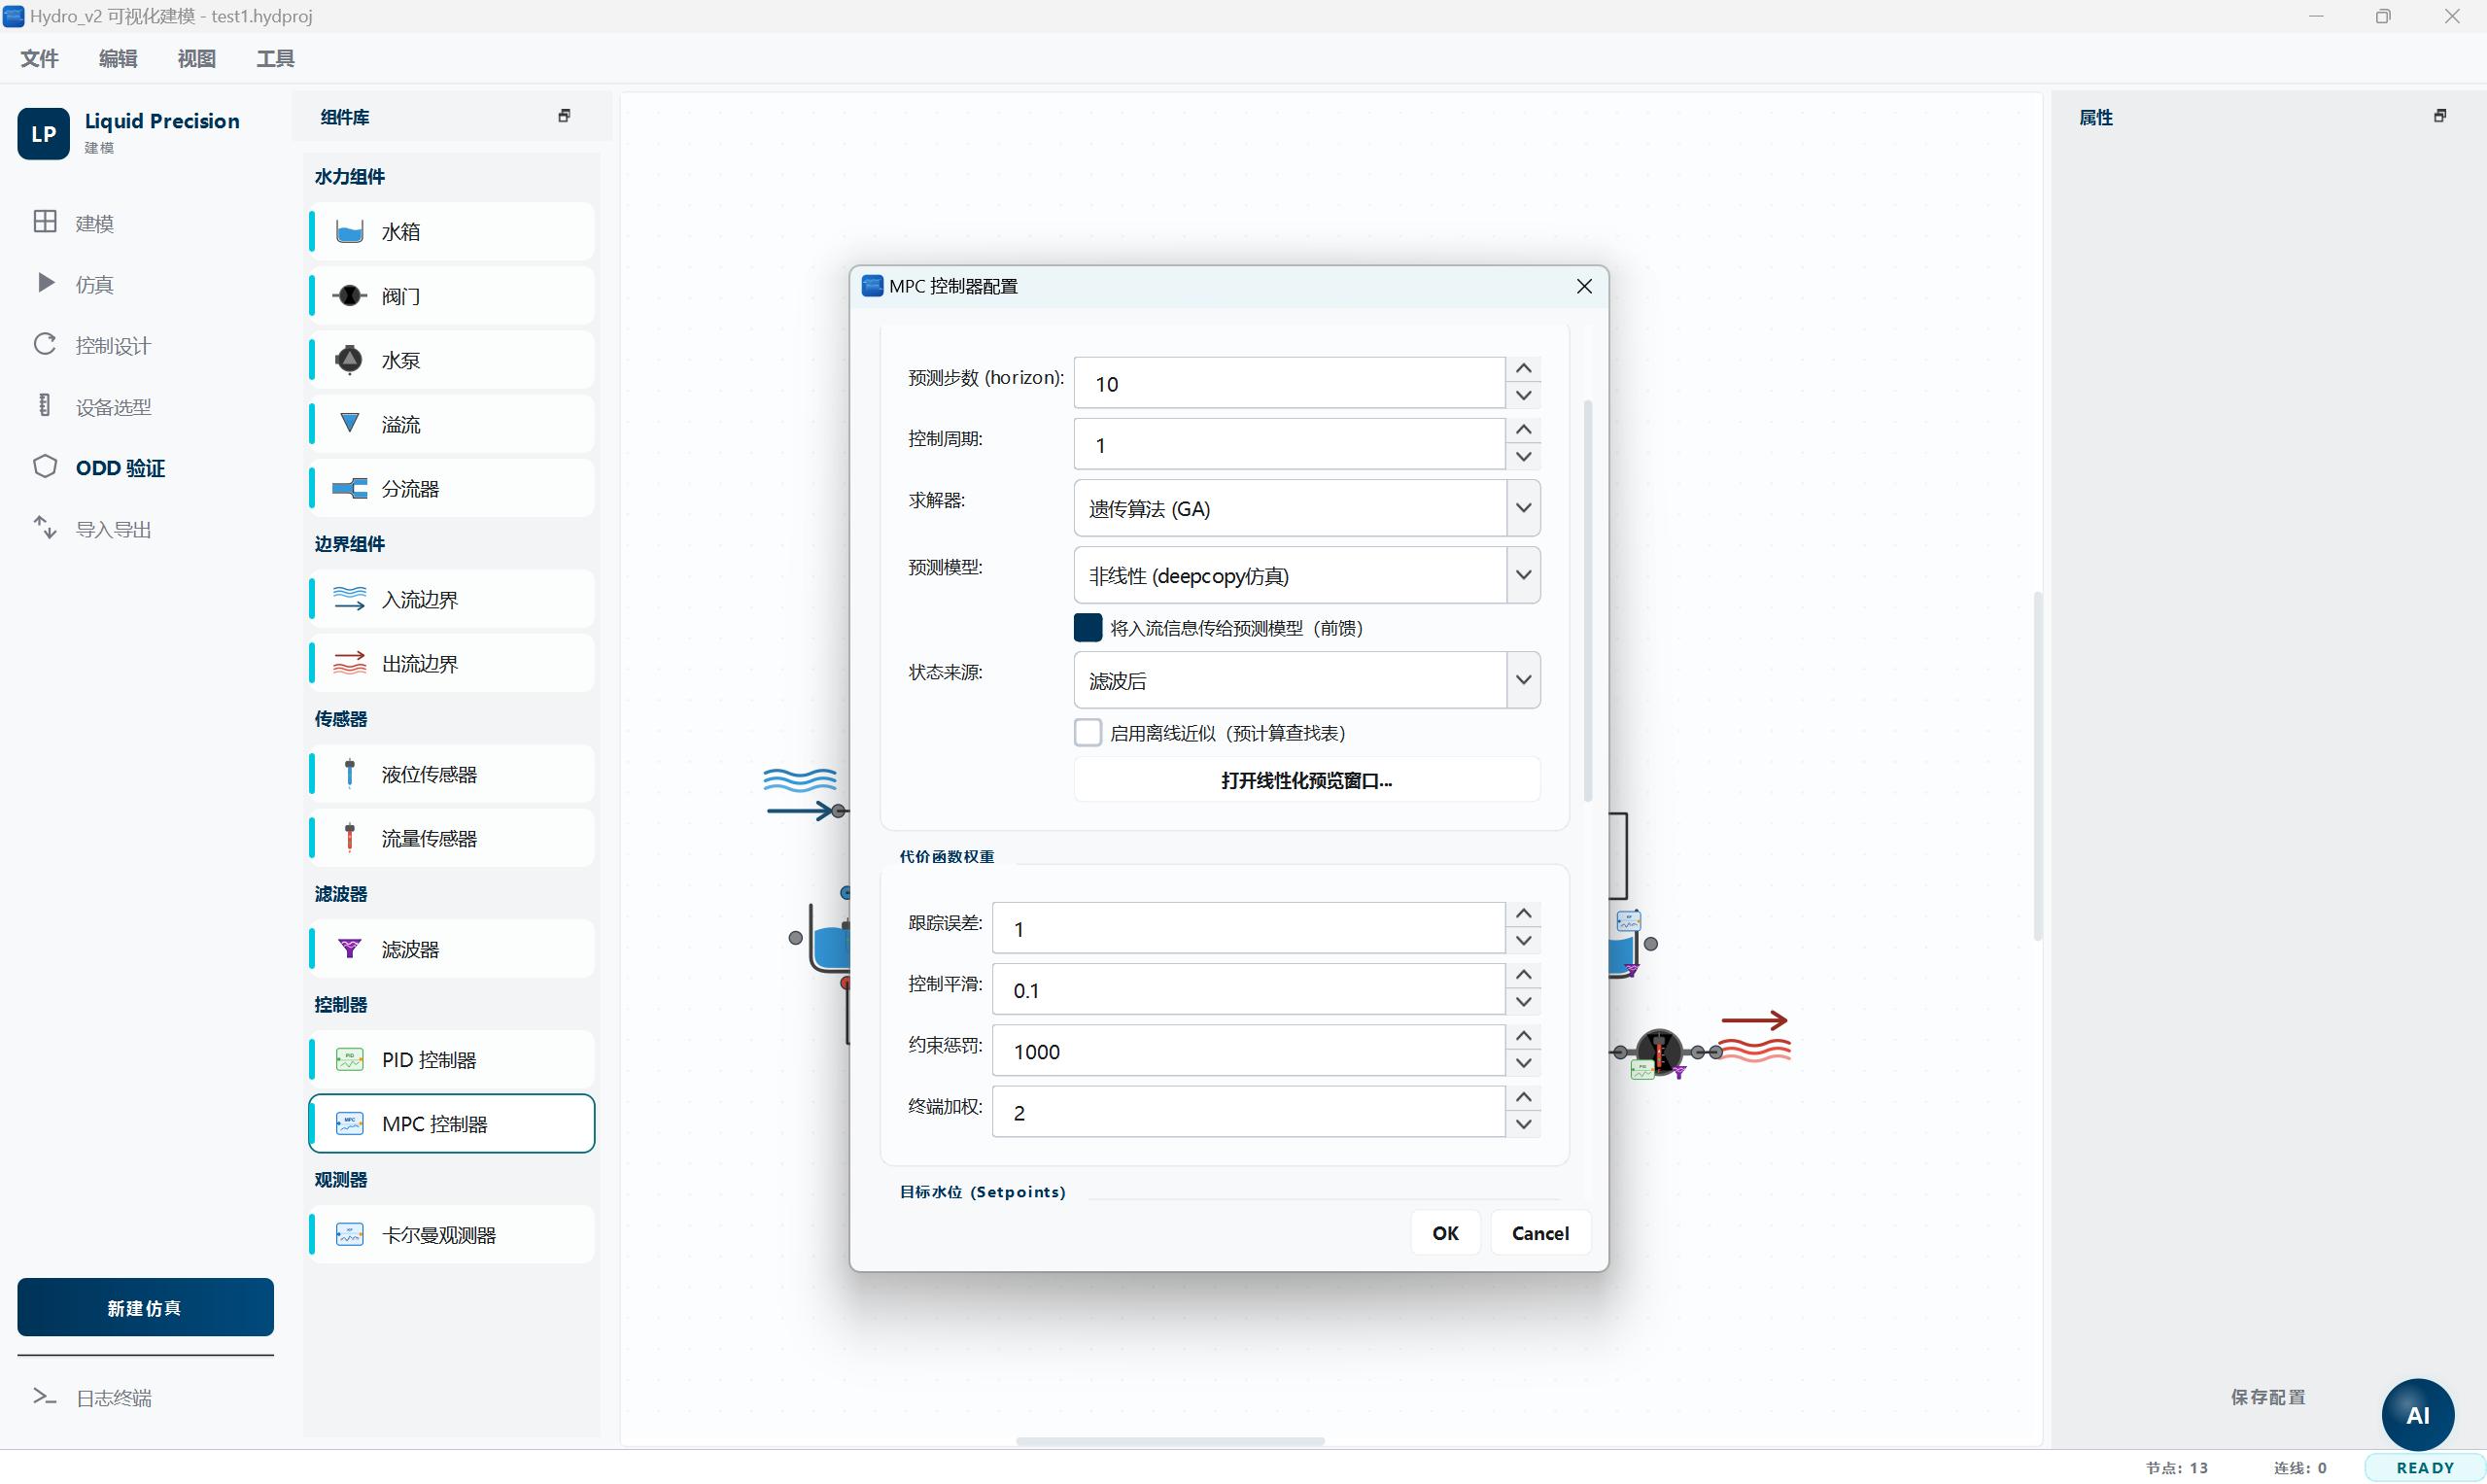This screenshot has height=1484, width=2487.
Task: Select the MPC 控制器 component
Action: (x=451, y=1124)
